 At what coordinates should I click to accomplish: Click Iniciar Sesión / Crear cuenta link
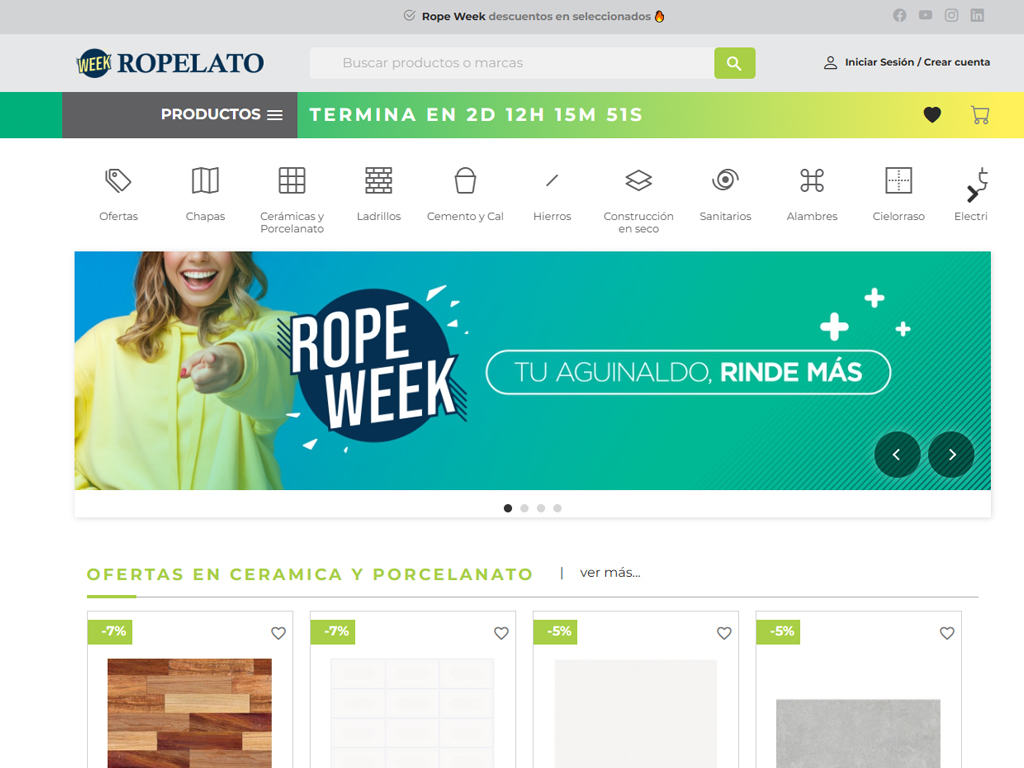click(x=917, y=63)
